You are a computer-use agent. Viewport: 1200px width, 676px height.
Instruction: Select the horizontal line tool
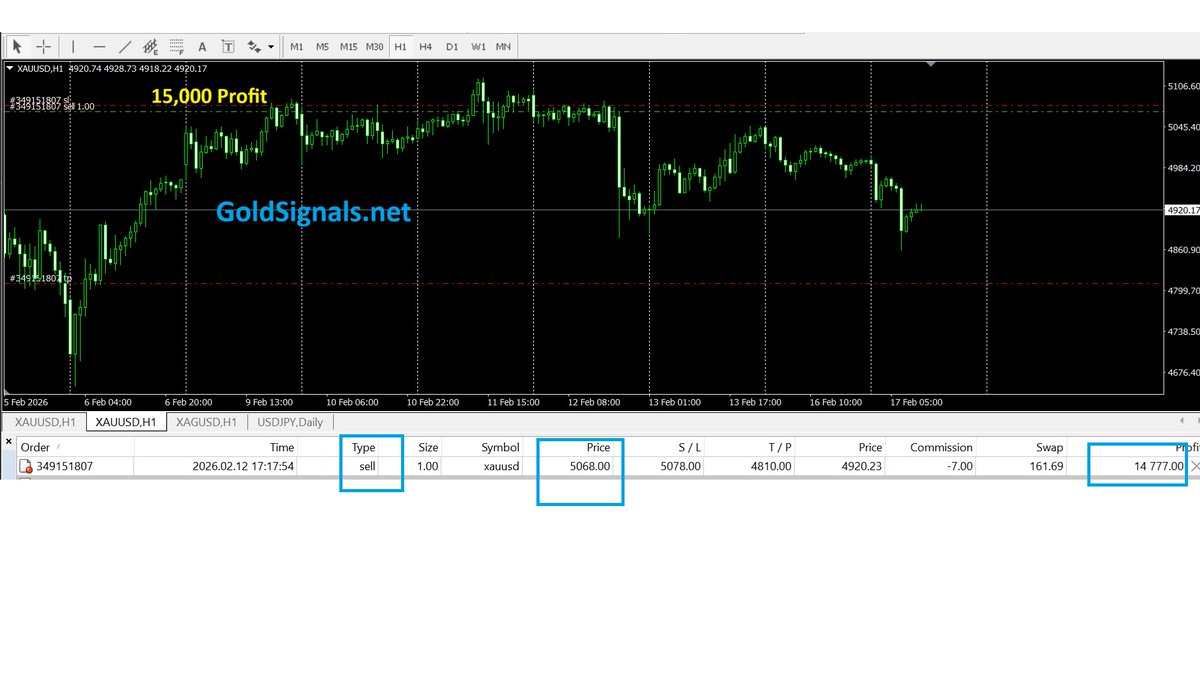(x=99, y=46)
